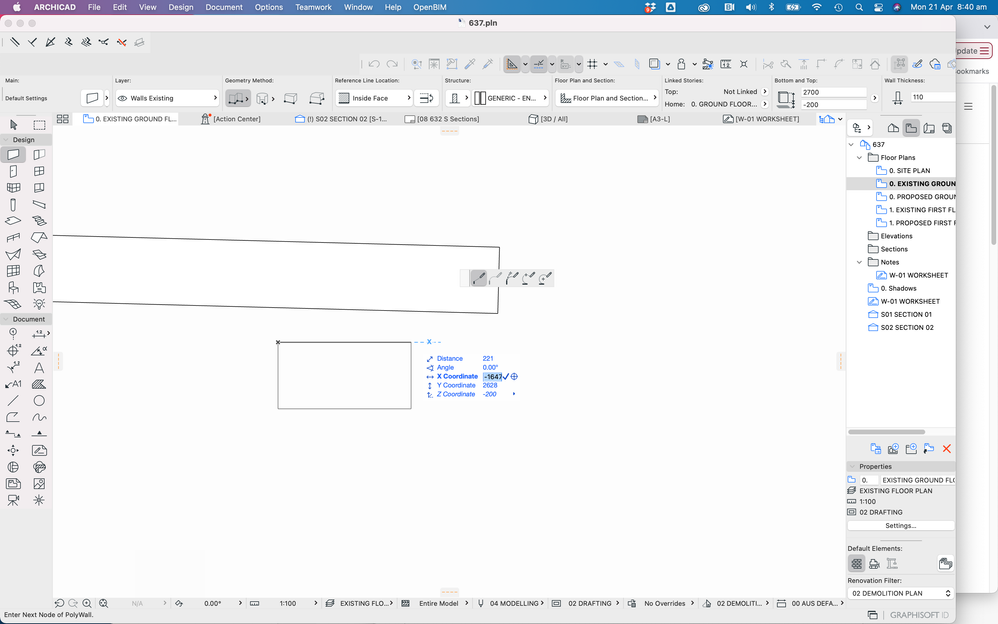Activate the Fill tool
This screenshot has width=998, height=624.
coord(39,384)
